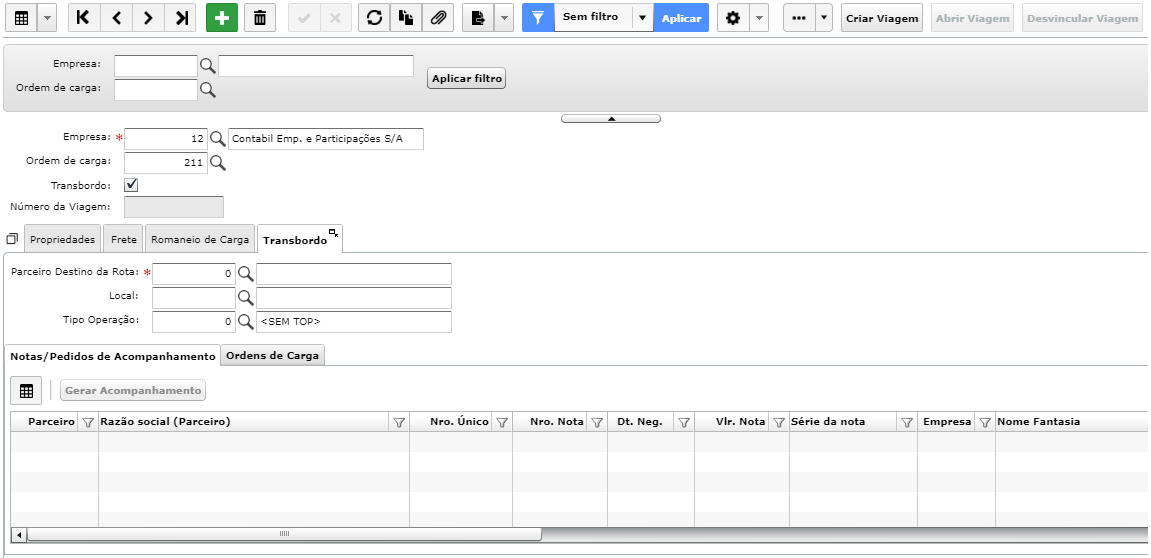Expand the settings gear dropdown arrow

pyautogui.click(x=759, y=18)
